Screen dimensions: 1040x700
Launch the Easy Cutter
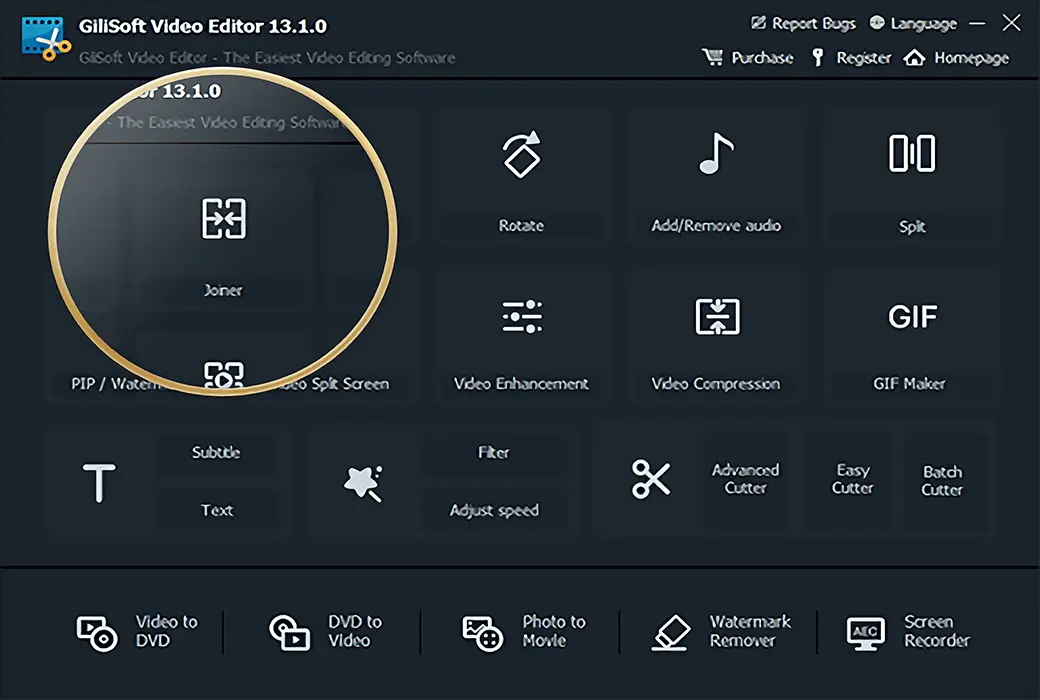point(853,479)
